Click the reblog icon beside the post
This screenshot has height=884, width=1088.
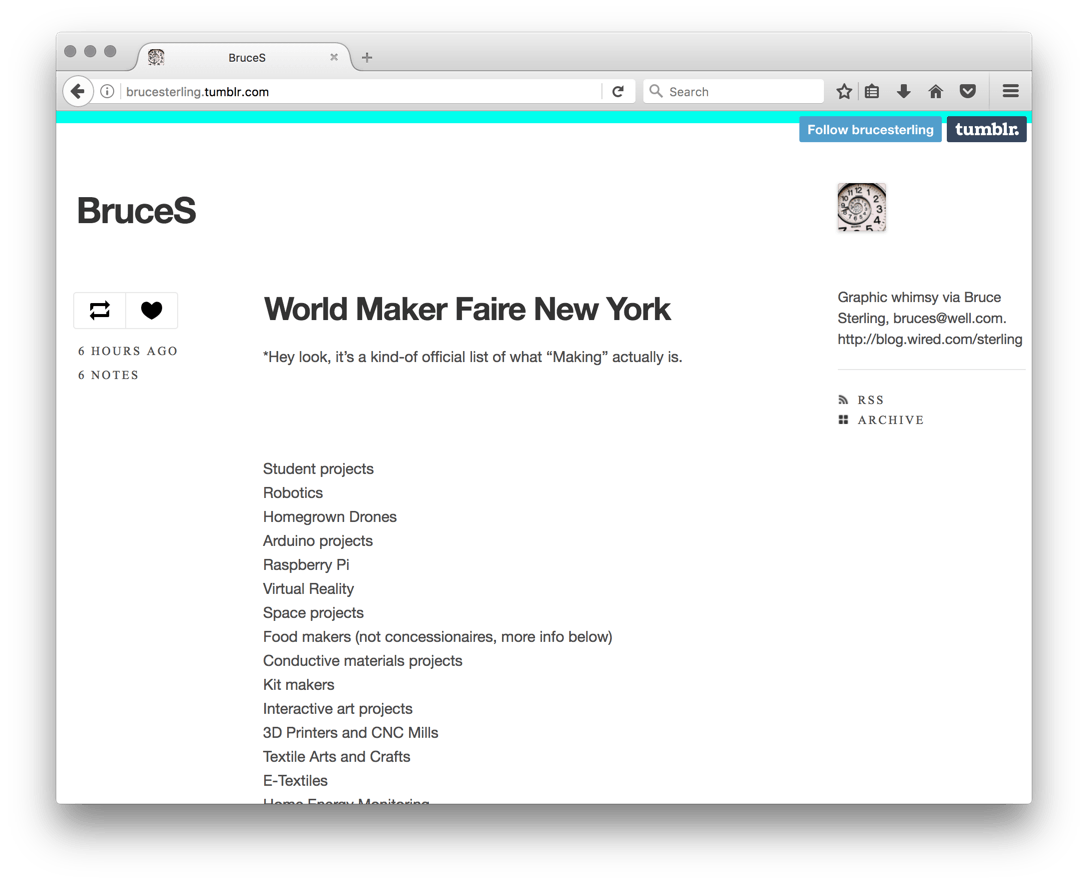coord(100,311)
